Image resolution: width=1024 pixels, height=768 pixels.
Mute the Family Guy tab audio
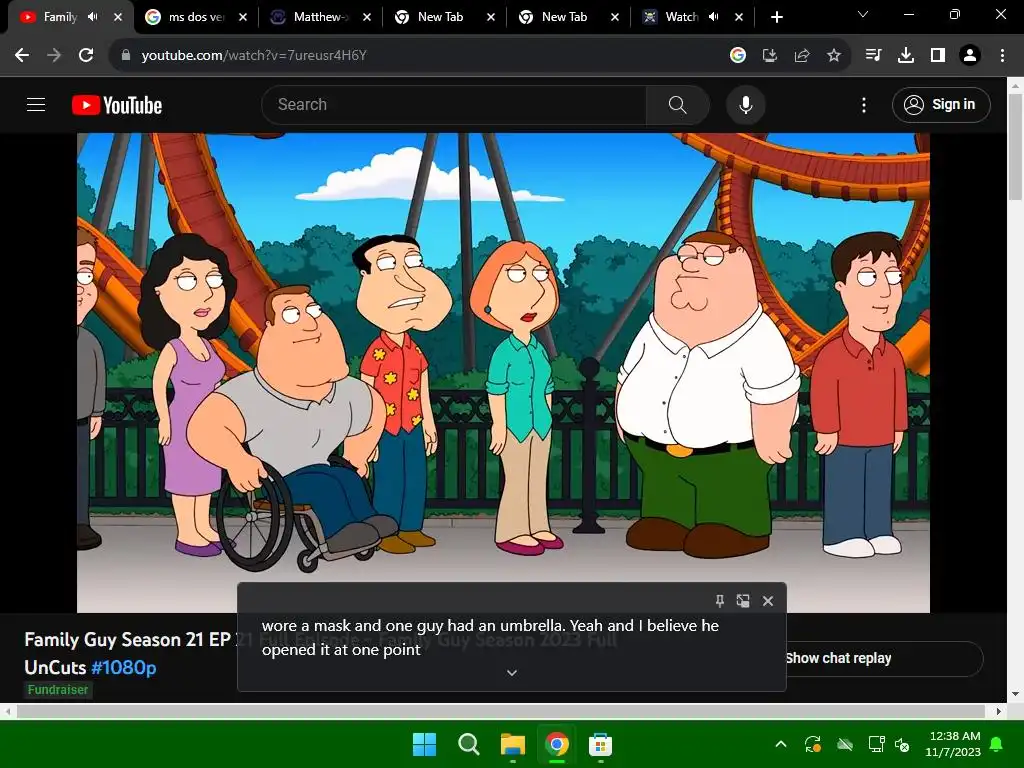93,17
